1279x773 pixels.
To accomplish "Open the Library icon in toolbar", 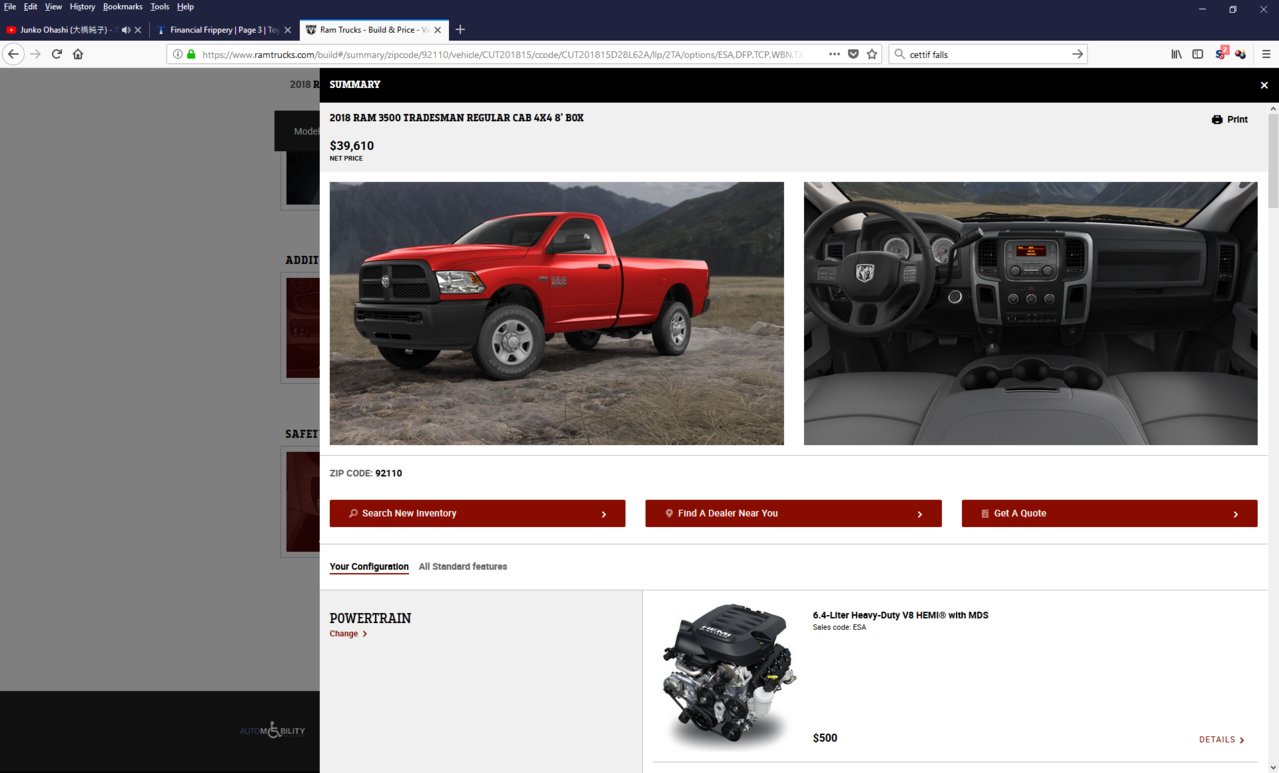I will (x=1176, y=54).
